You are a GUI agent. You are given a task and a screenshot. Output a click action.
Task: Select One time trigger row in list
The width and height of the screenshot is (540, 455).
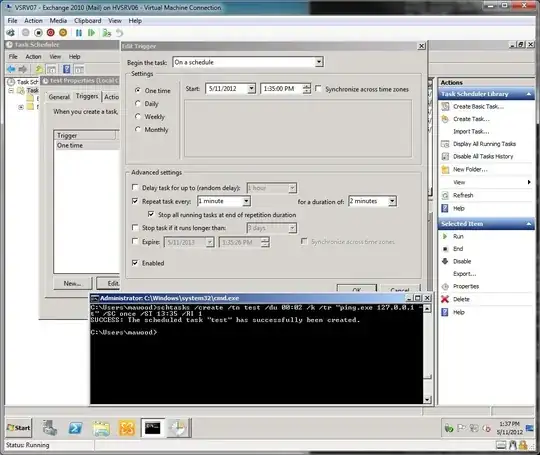[x=87, y=145]
